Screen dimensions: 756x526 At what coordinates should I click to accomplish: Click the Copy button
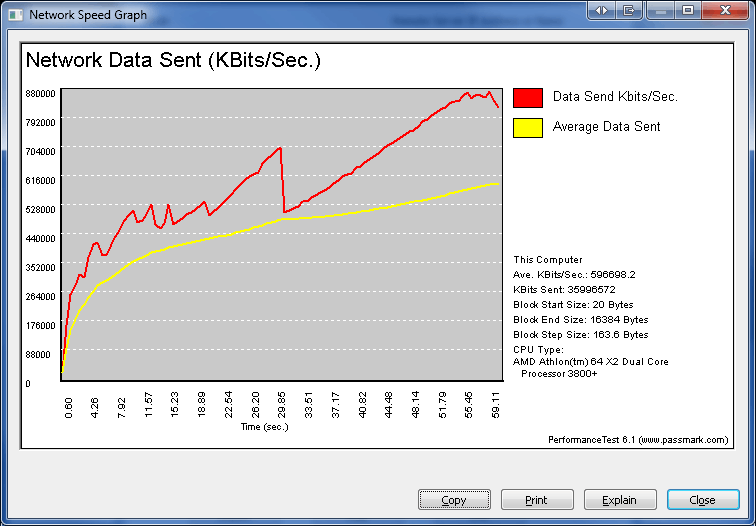[454, 499]
